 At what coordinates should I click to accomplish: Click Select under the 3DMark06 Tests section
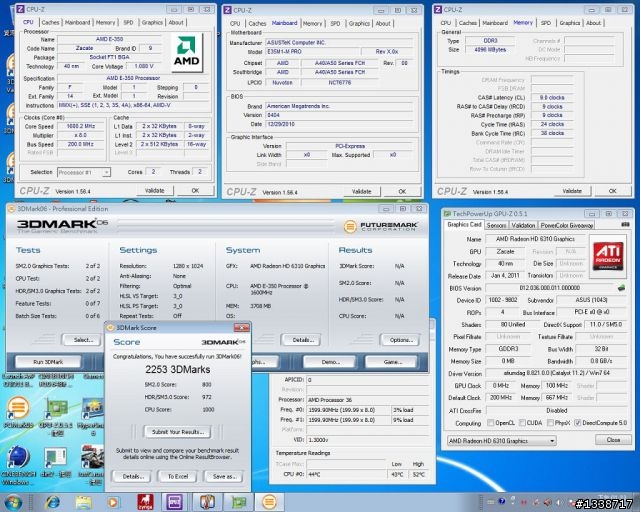tap(83, 340)
